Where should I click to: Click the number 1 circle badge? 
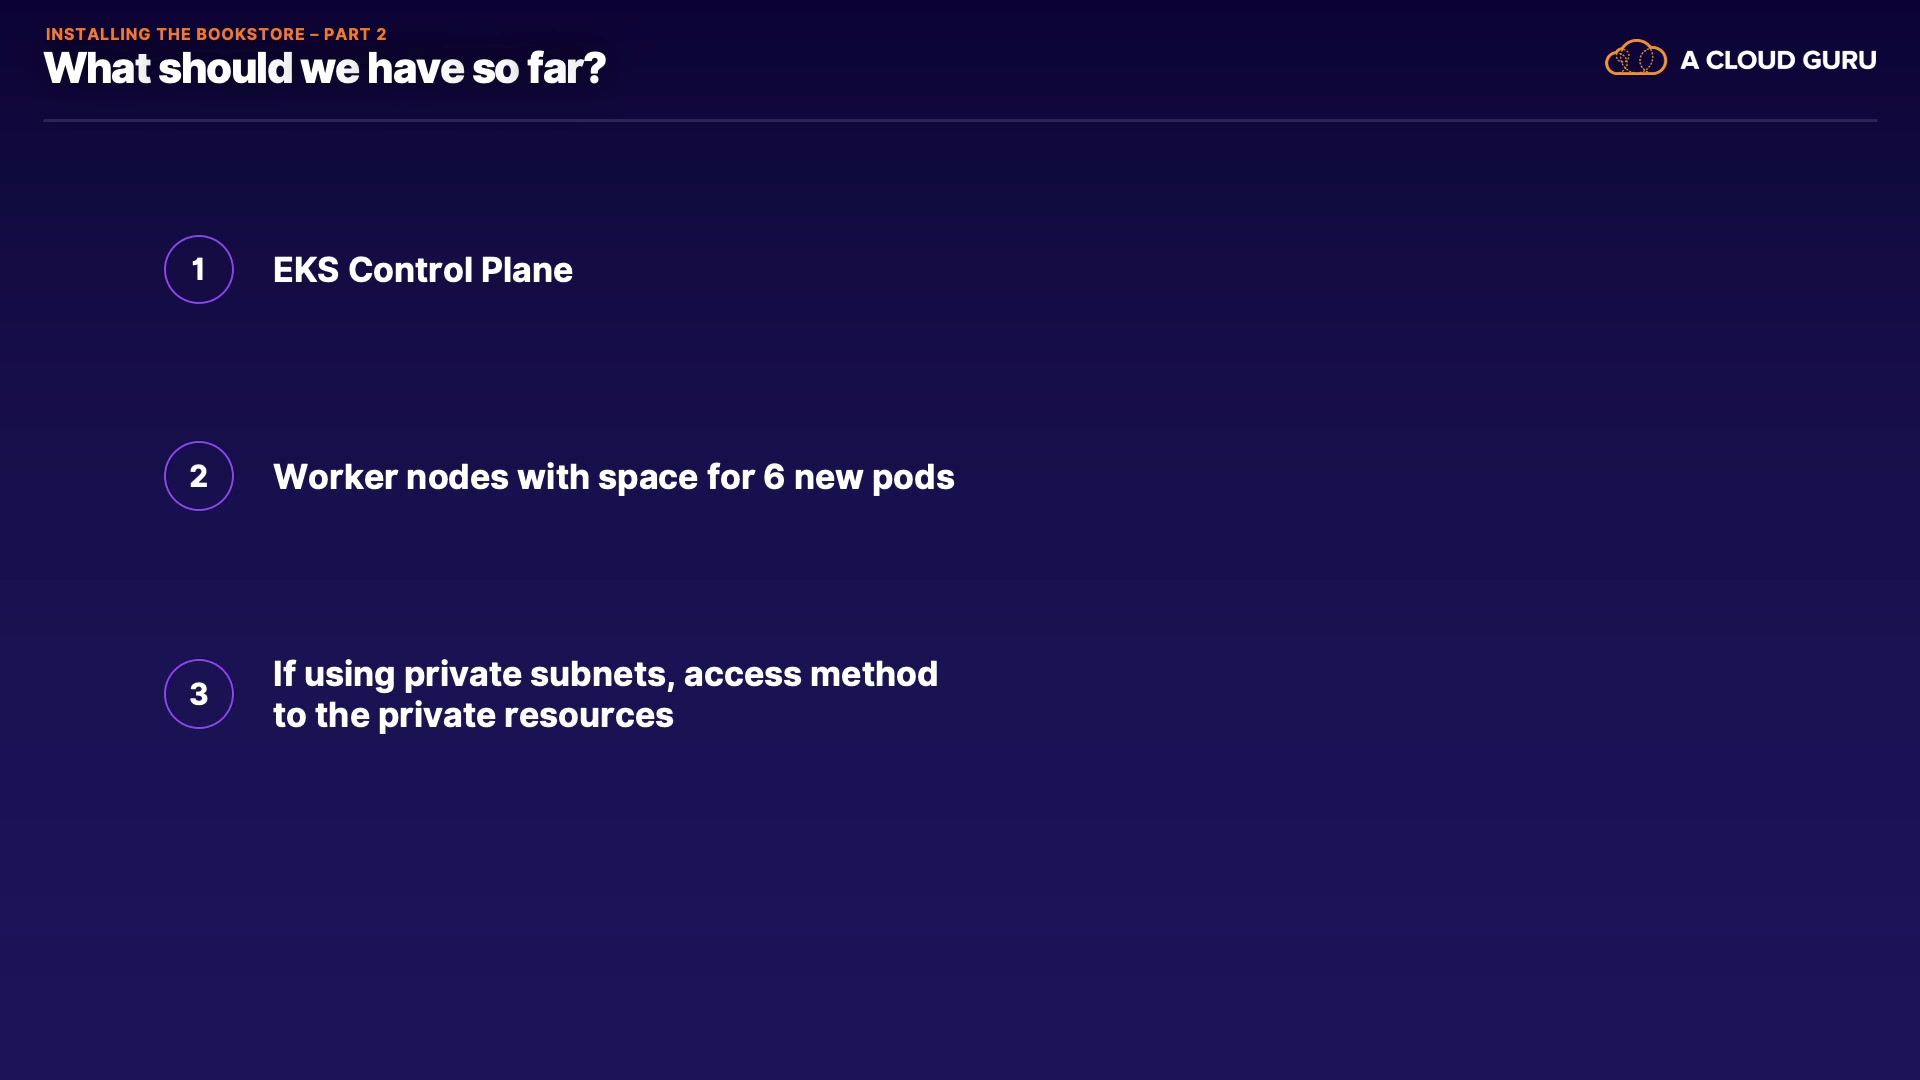pos(199,269)
